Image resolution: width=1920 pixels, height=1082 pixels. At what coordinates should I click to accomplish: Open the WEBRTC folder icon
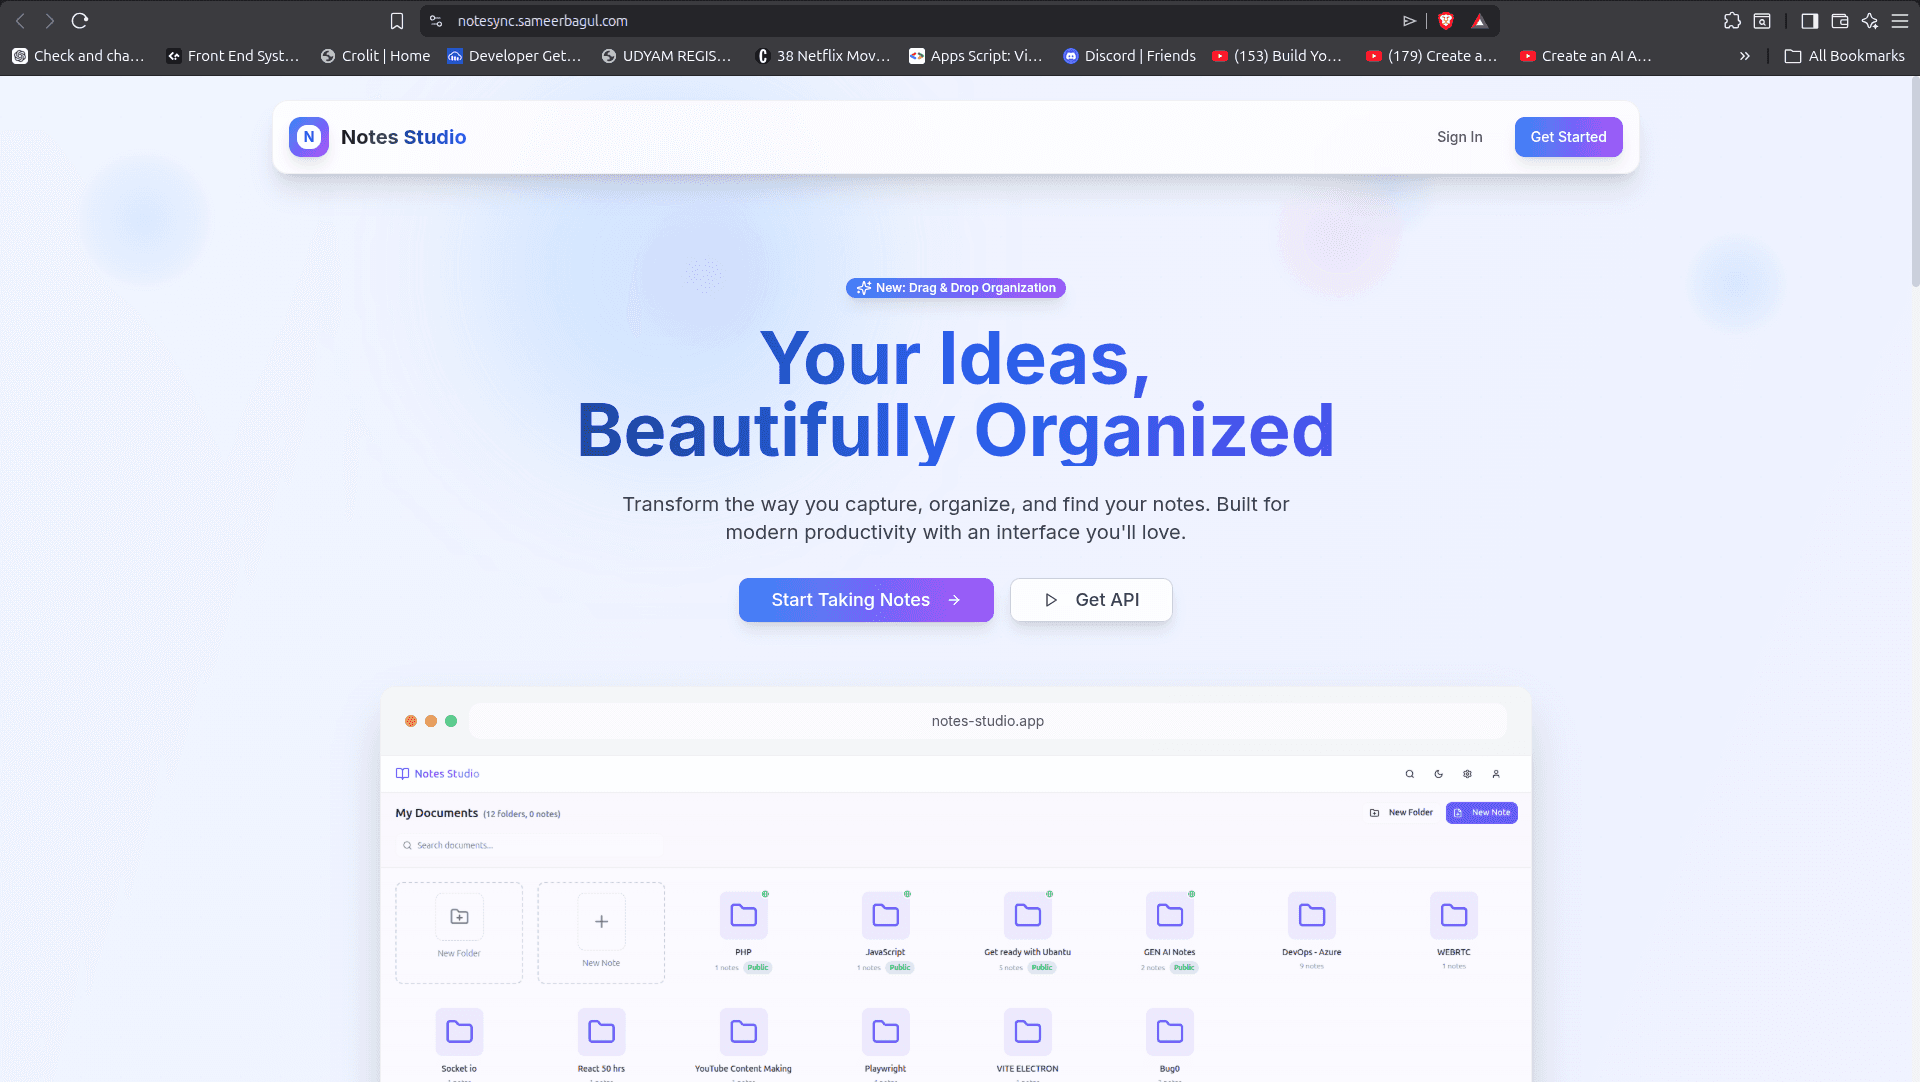tap(1453, 915)
